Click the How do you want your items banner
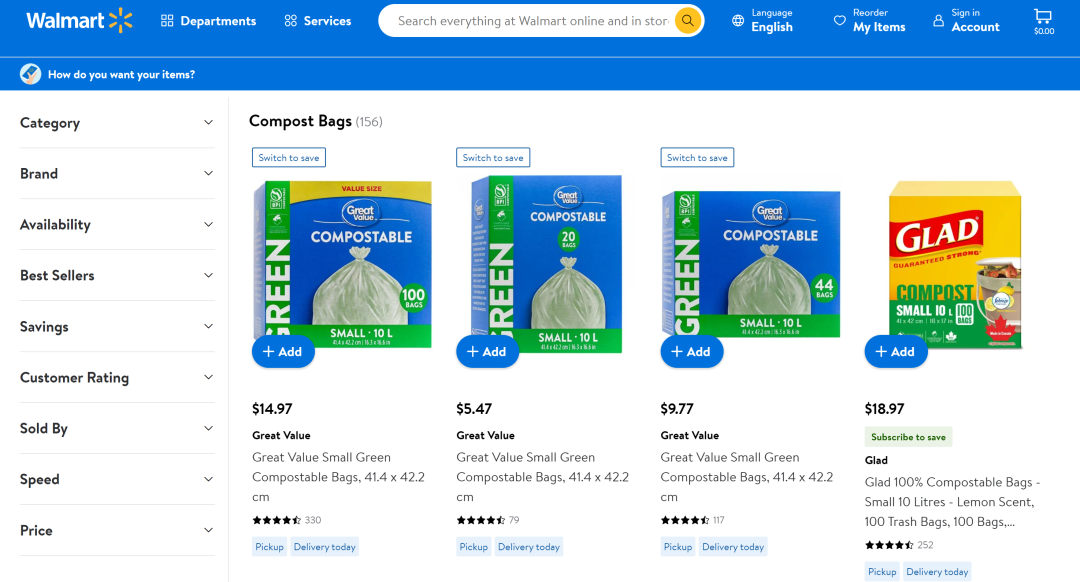The width and height of the screenshot is (1080, 582). (121, 74)
